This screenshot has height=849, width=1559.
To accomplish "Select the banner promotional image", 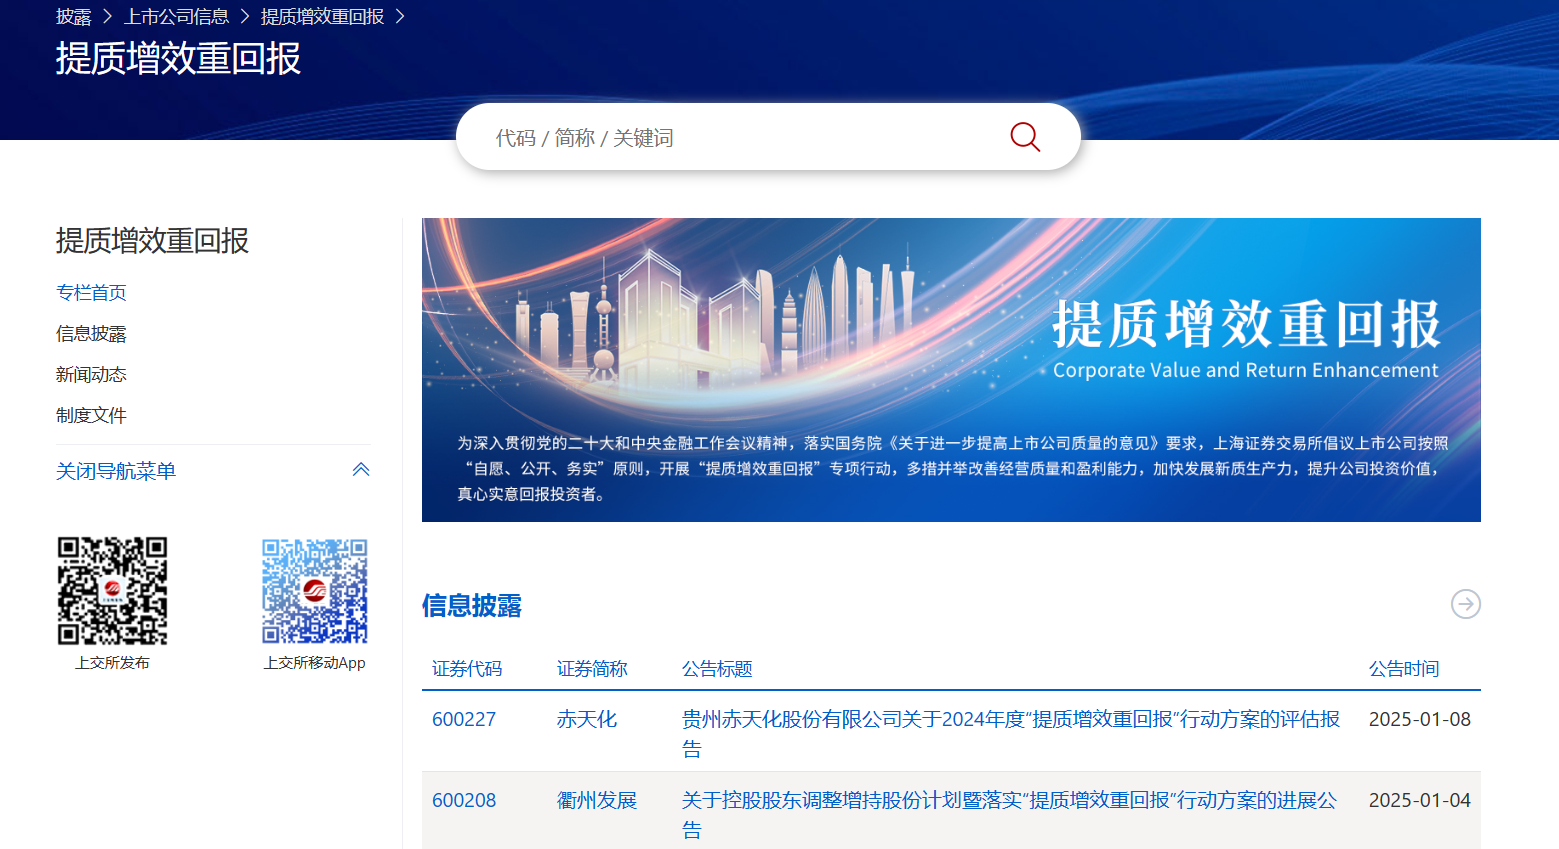I will click(x=951, y=369).
